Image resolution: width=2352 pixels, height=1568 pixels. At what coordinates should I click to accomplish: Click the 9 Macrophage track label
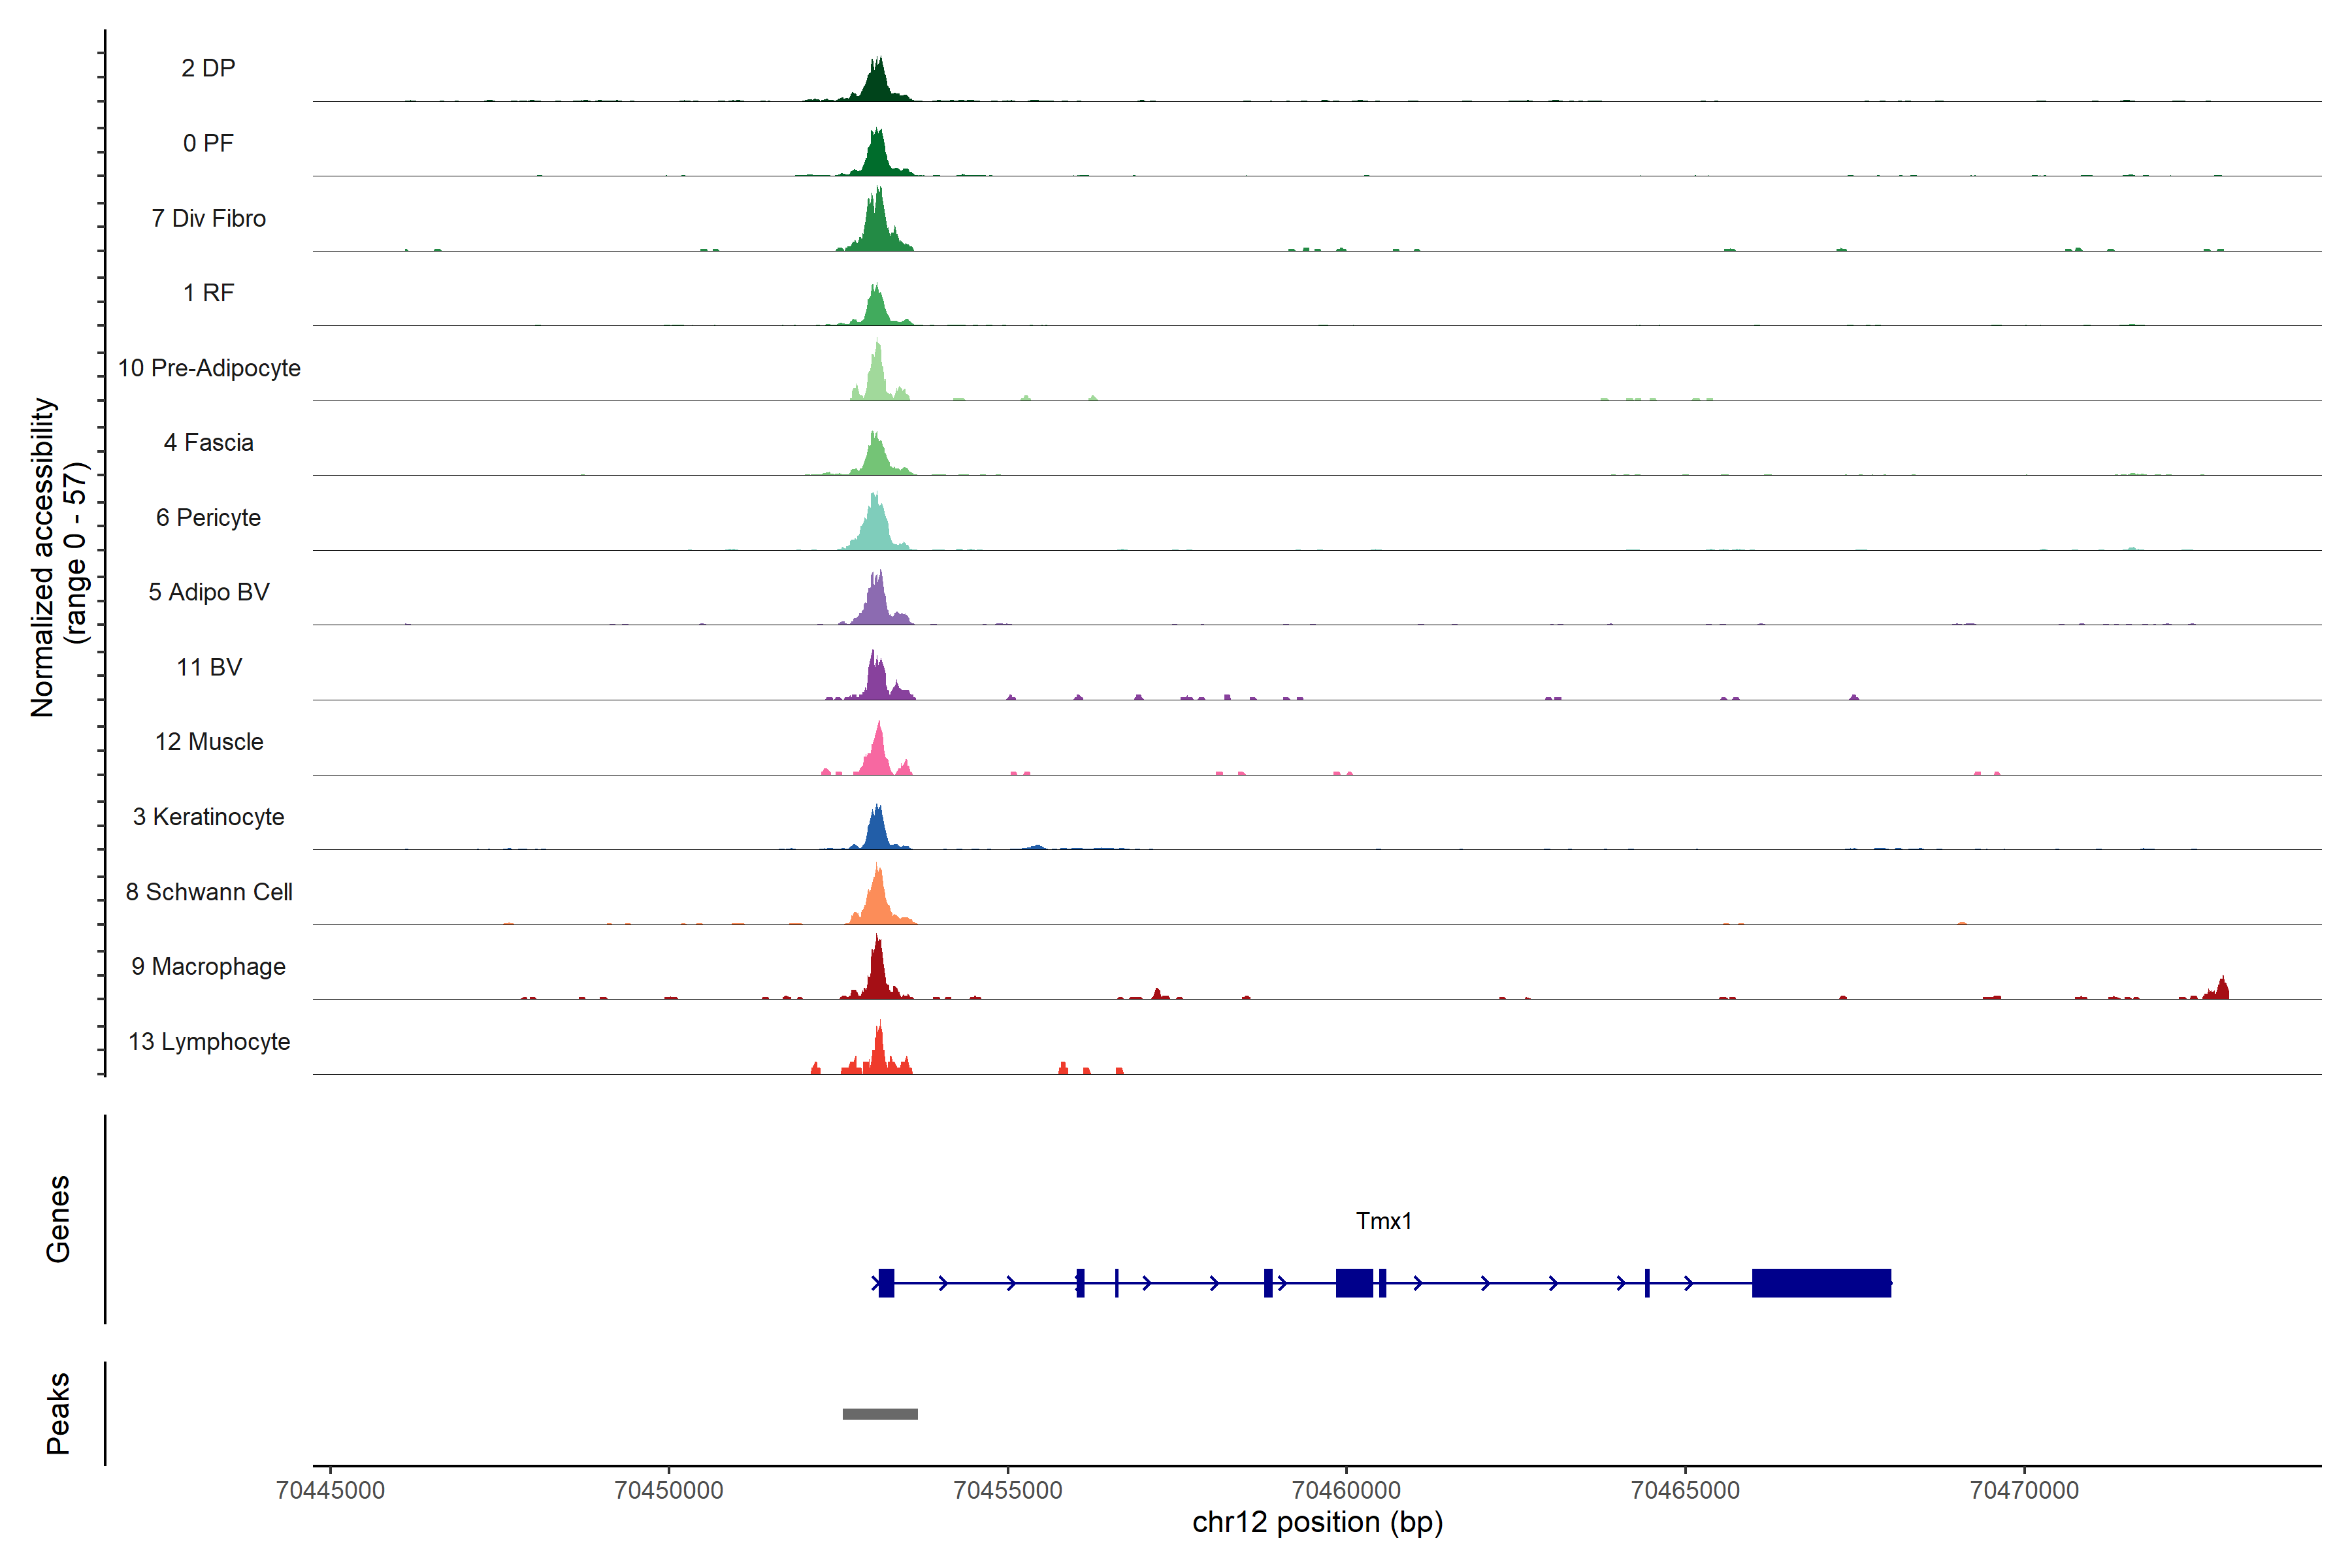click(x=208, y=967)
